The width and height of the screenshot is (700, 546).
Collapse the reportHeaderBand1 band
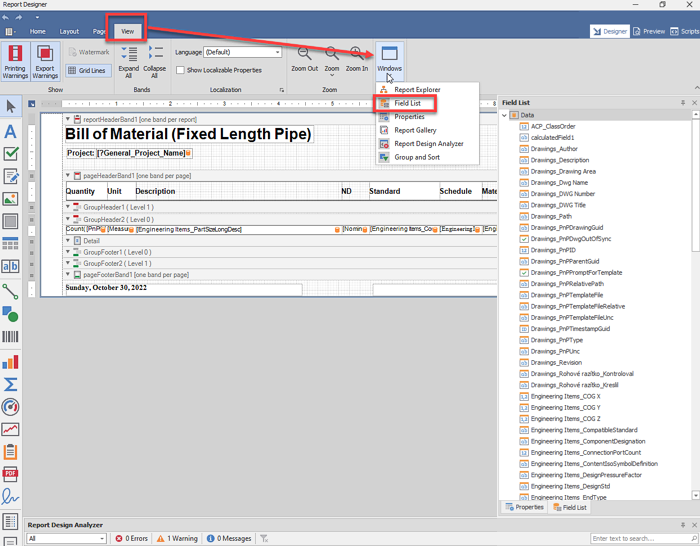pyautogui.click(x=68, y=119)
